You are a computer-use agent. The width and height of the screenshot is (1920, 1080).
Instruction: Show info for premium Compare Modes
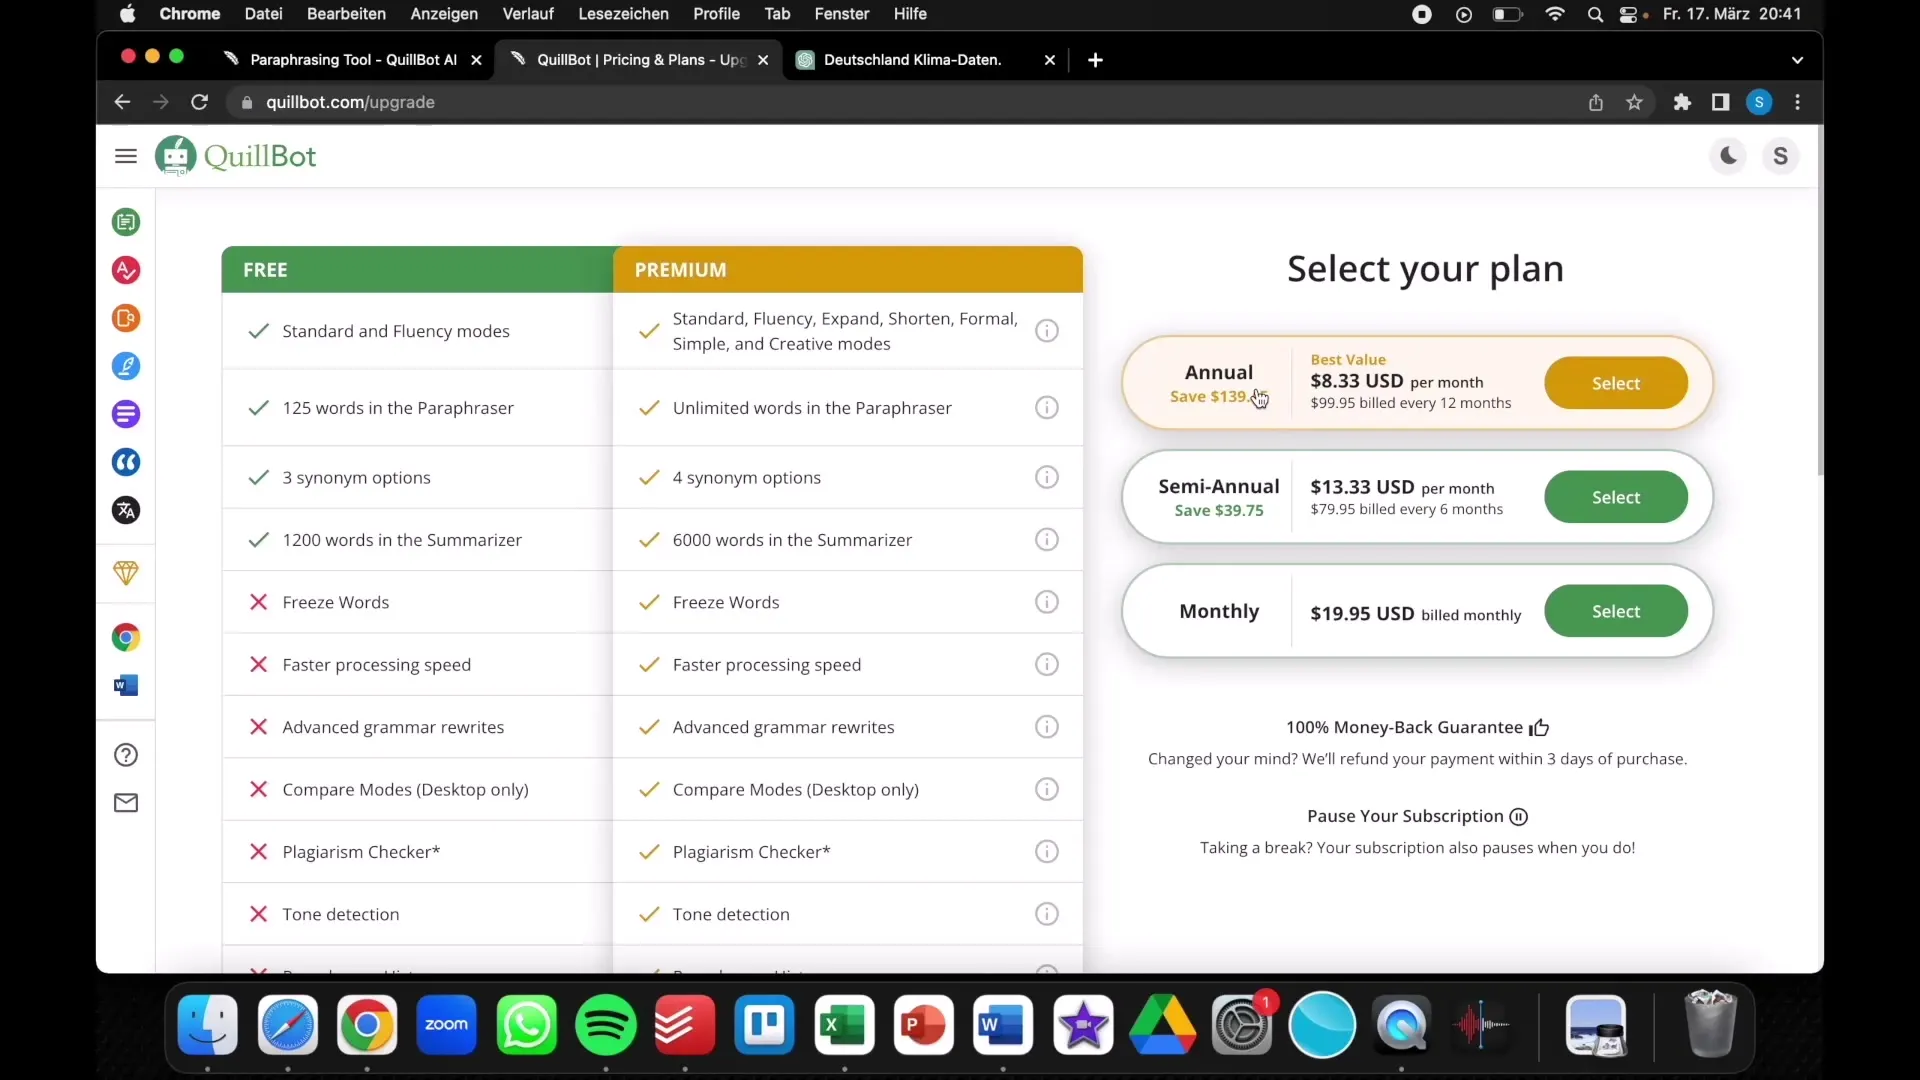1046,789
